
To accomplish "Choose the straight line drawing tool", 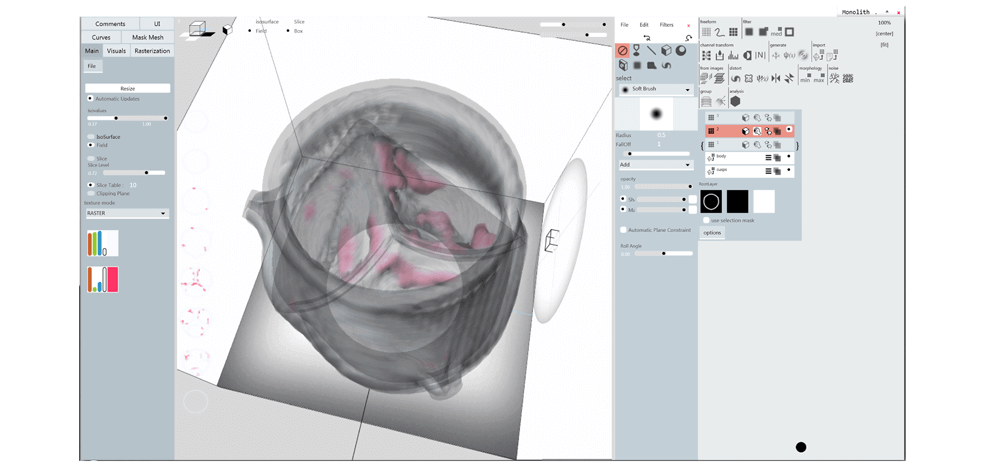I will pyautogui.click(x=652, y=51).
